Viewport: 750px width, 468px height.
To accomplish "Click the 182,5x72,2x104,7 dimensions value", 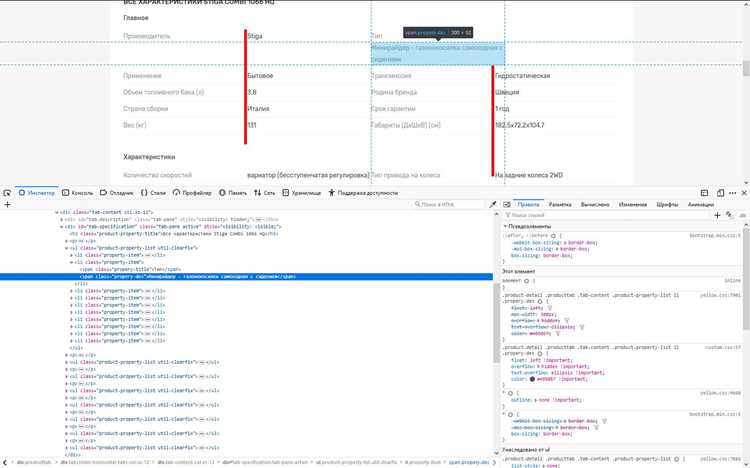I will pyautogui.click(x=519, y=125).
